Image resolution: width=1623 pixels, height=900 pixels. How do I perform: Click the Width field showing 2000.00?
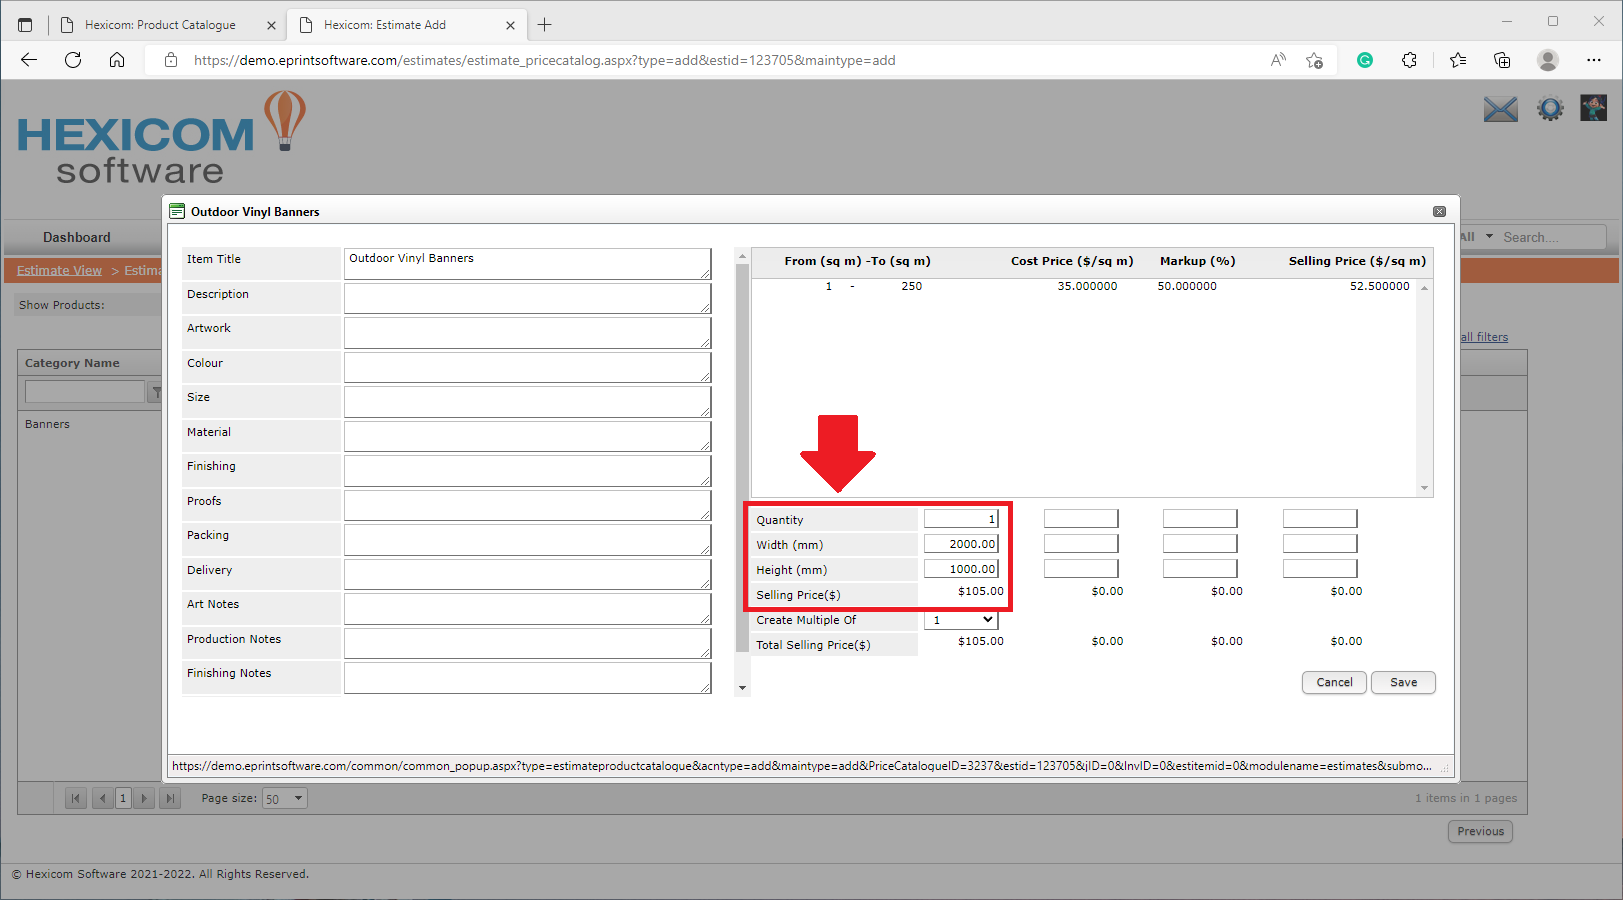click(961, 544)
